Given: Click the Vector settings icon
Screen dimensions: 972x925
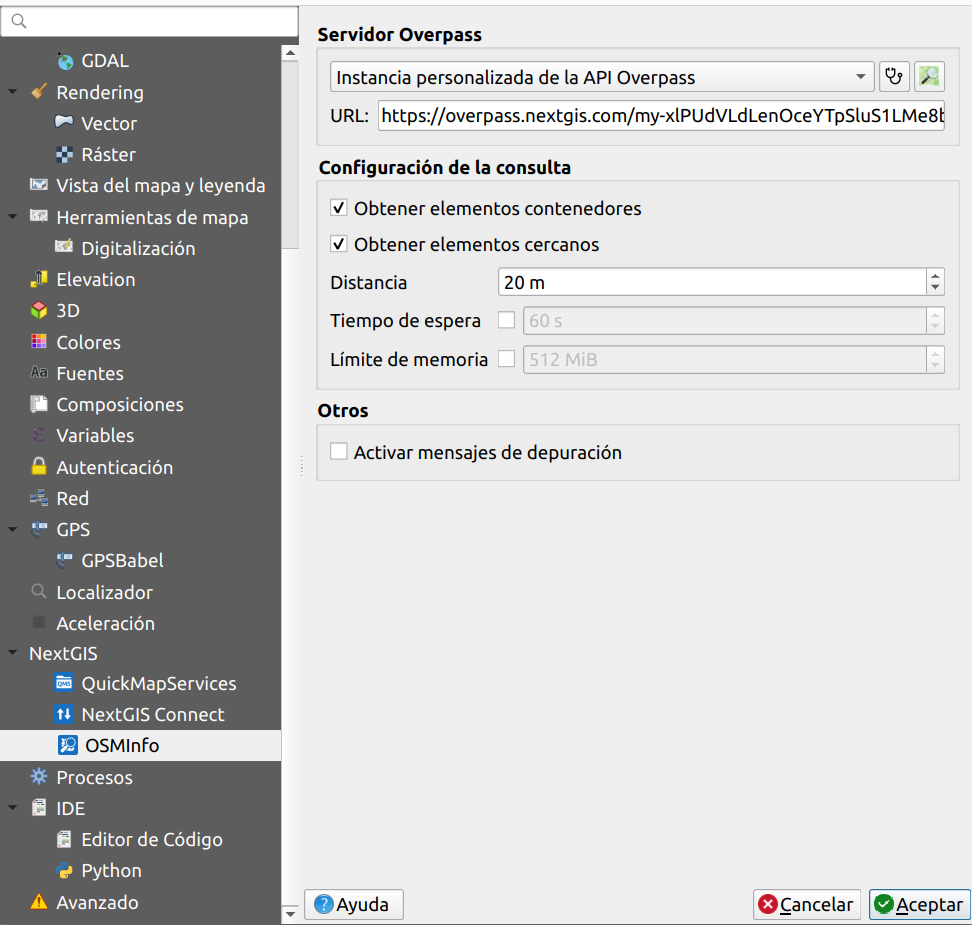Looking at the screenshot, I should pyautogui.click(x=64, y=122).
